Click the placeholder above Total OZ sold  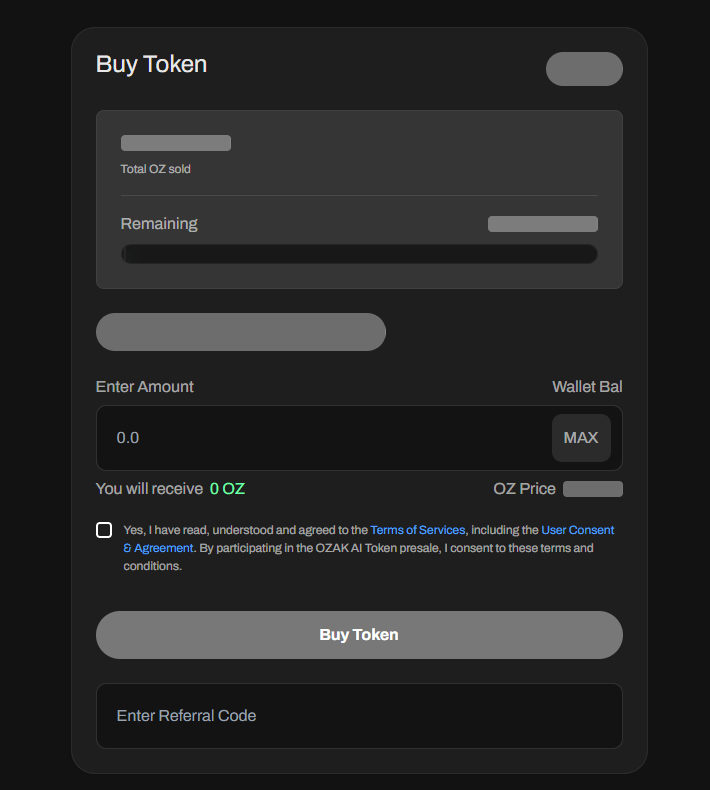pyautogui.click(x=176, y=143)
